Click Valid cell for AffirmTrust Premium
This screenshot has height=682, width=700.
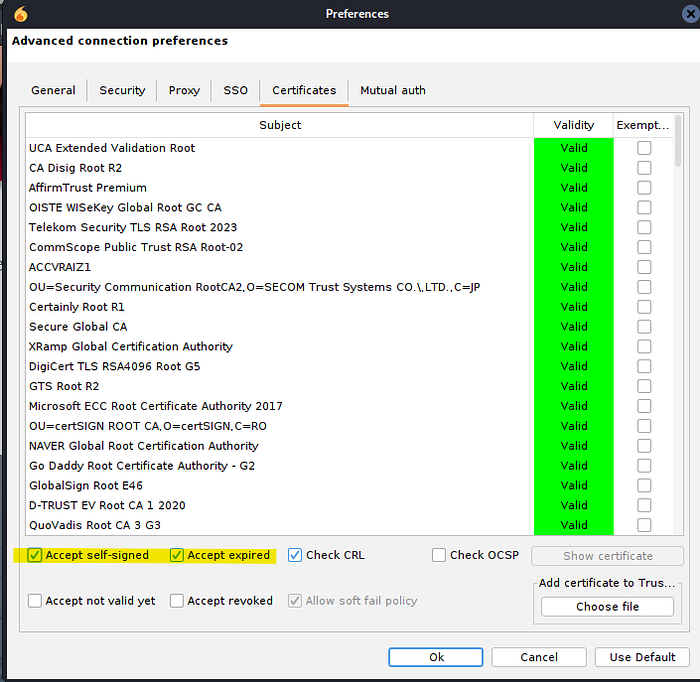[574, 187]
